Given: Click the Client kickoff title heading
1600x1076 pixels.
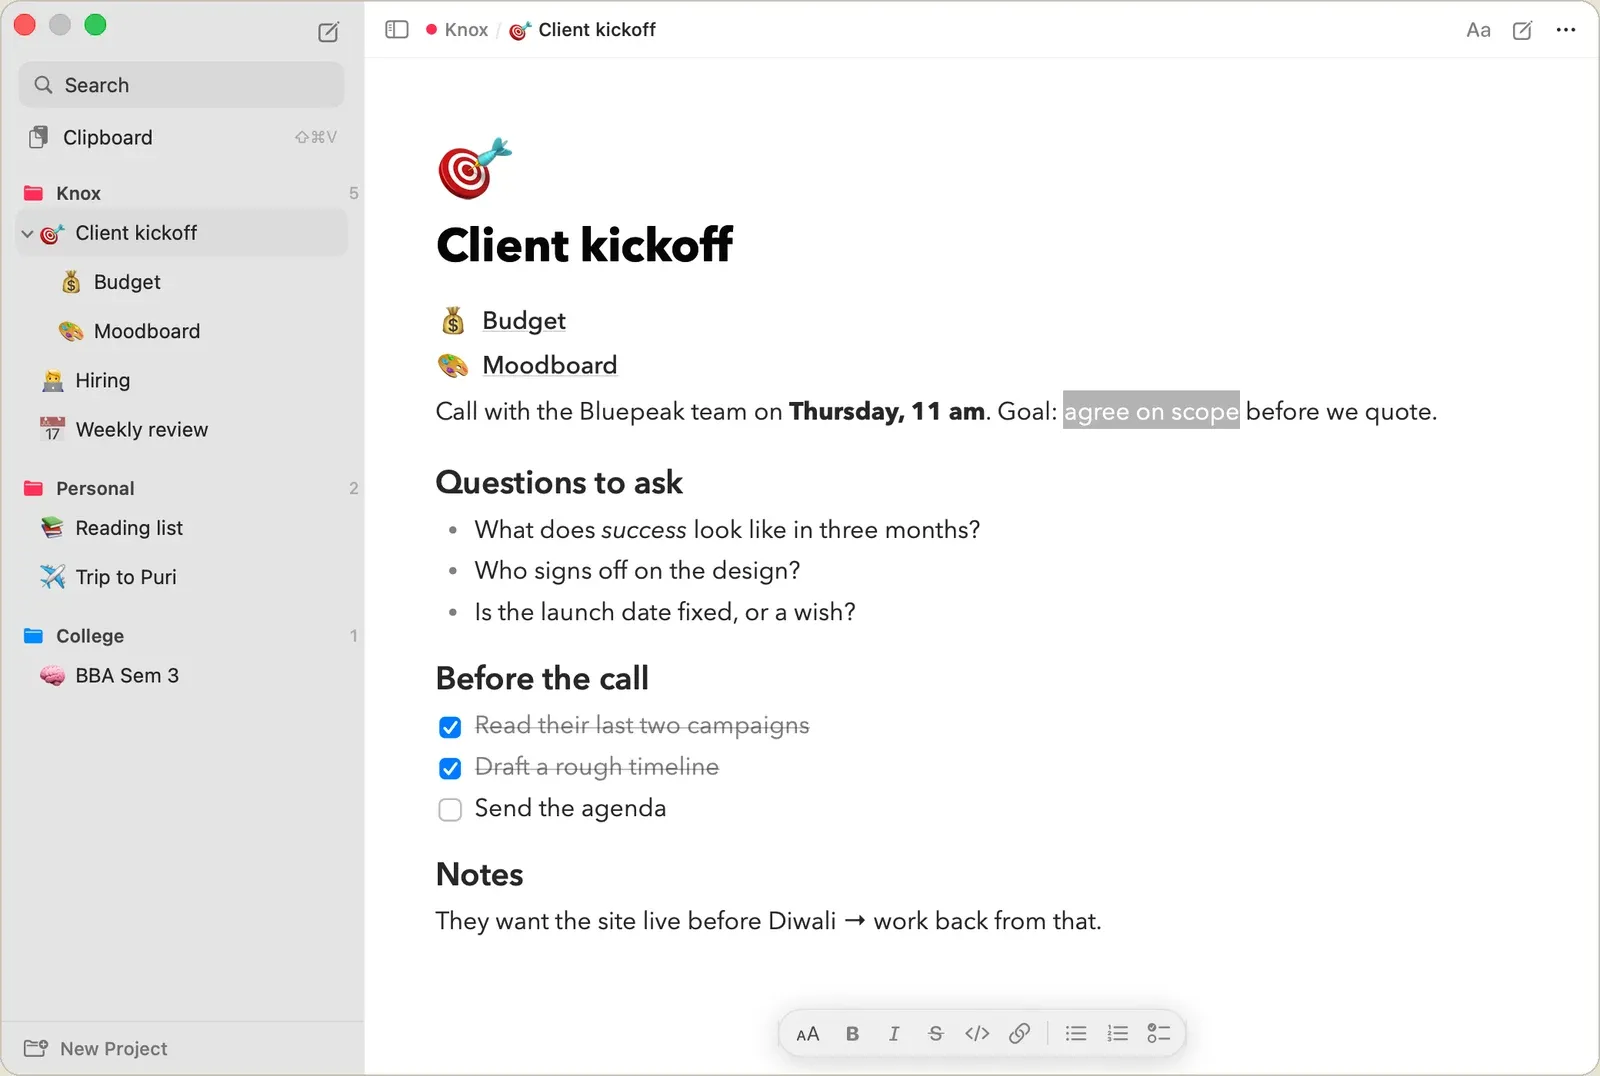Looking at the screenshot, I should (585, 245).
